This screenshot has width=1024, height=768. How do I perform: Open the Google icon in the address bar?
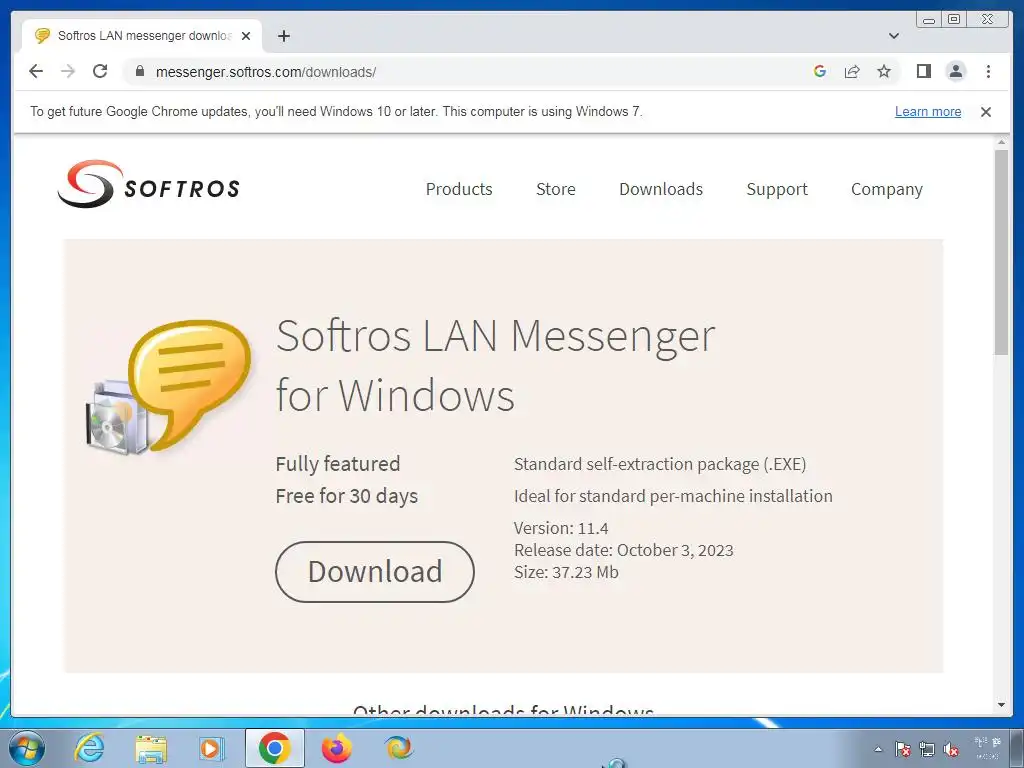820,71
